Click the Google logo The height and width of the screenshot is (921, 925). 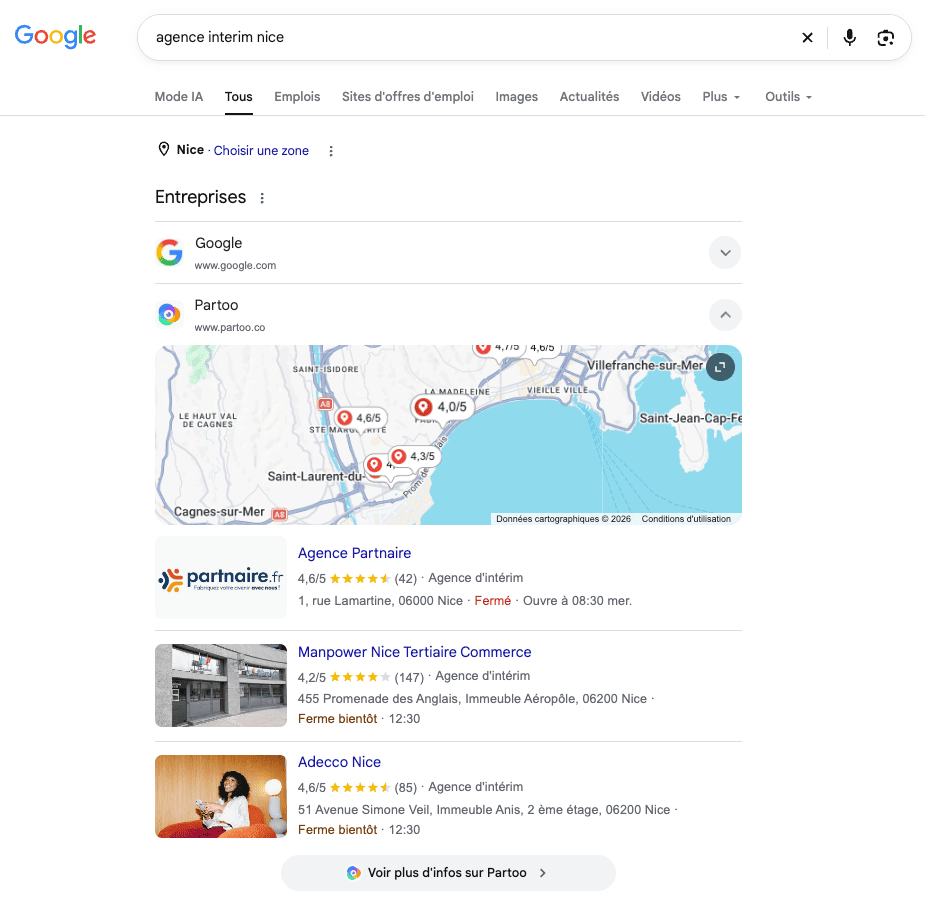pyautogui.click(x=55, y=36)
